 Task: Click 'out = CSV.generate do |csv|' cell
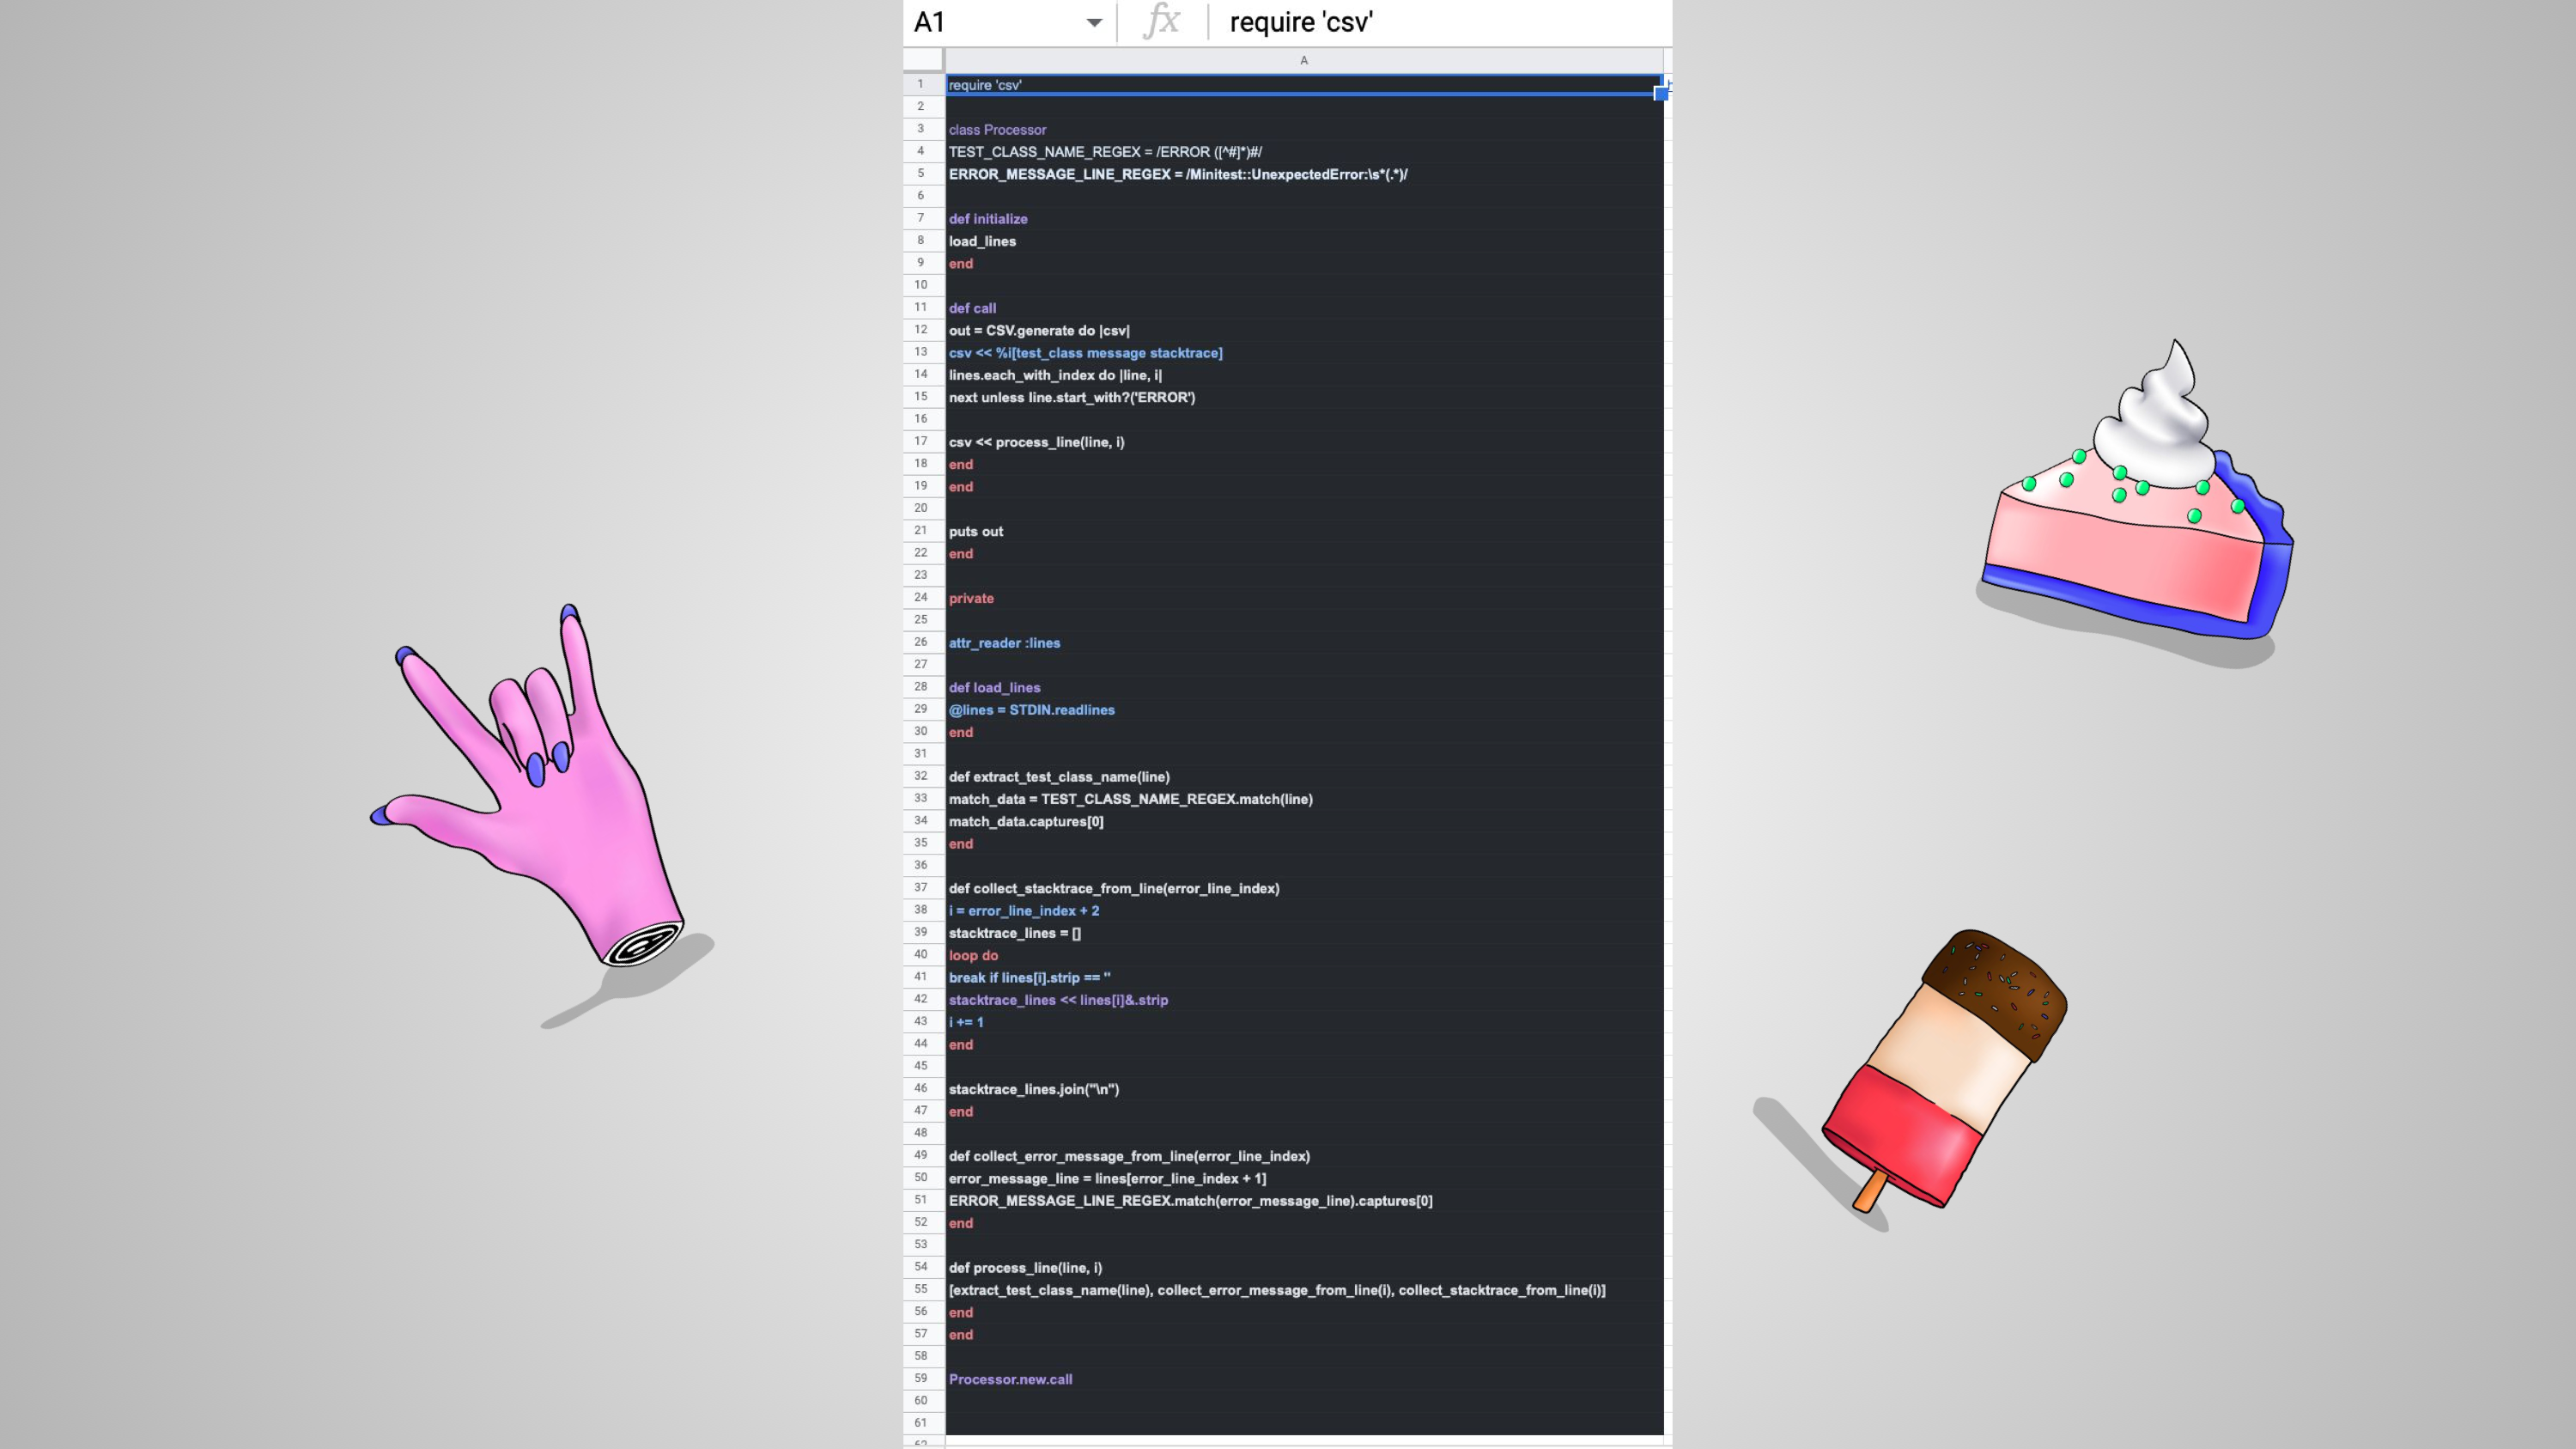(1304, 330)
